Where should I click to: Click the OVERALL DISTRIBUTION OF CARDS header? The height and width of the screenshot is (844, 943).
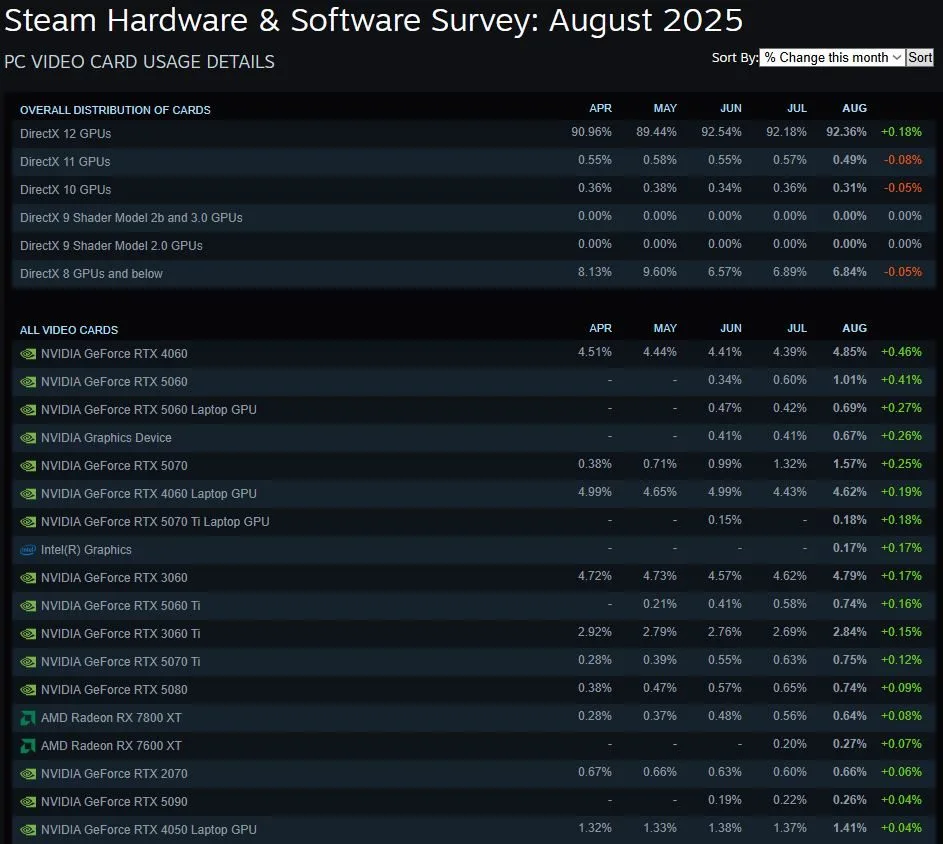114,110
